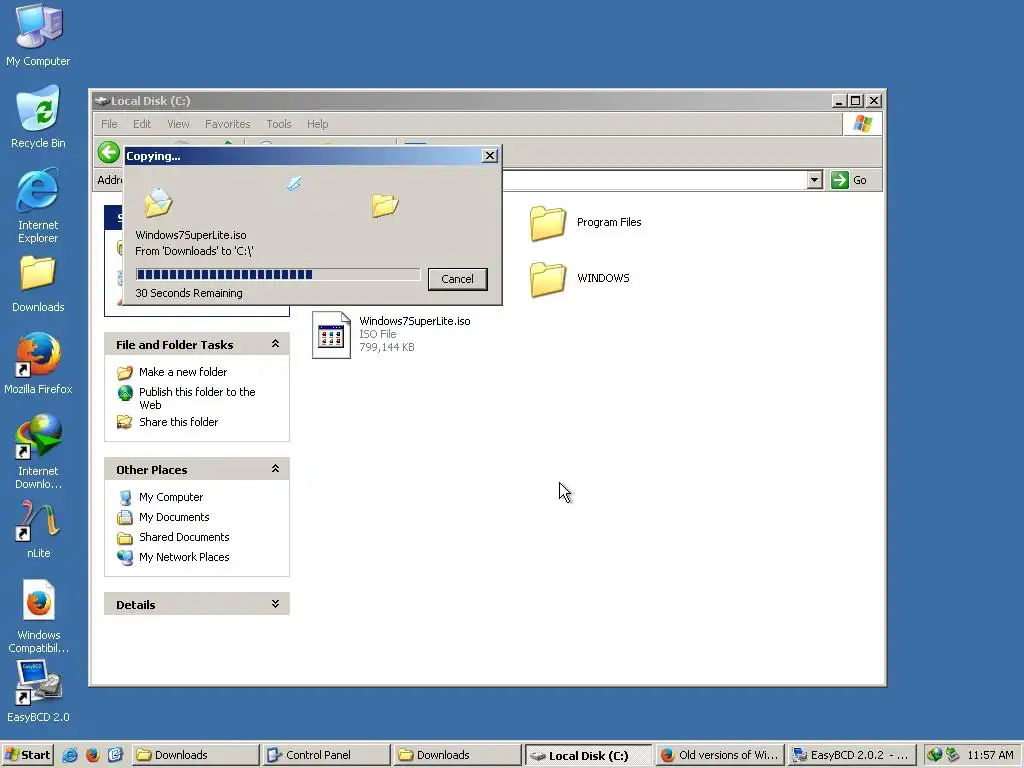
Task: Open the Favorites menu
Action: 227,124
